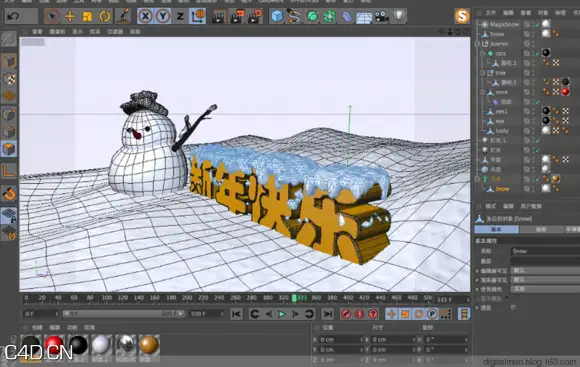Collapse the xueren object group
Viewport: 580px width, 367px height.
(x=478, y=44)
